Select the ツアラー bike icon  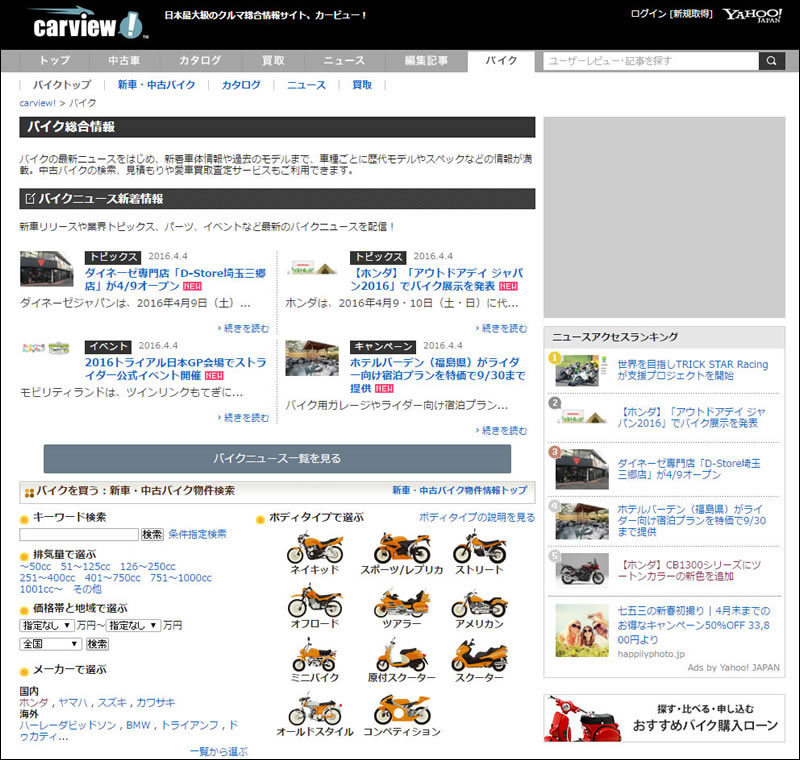tap(402, 602)
